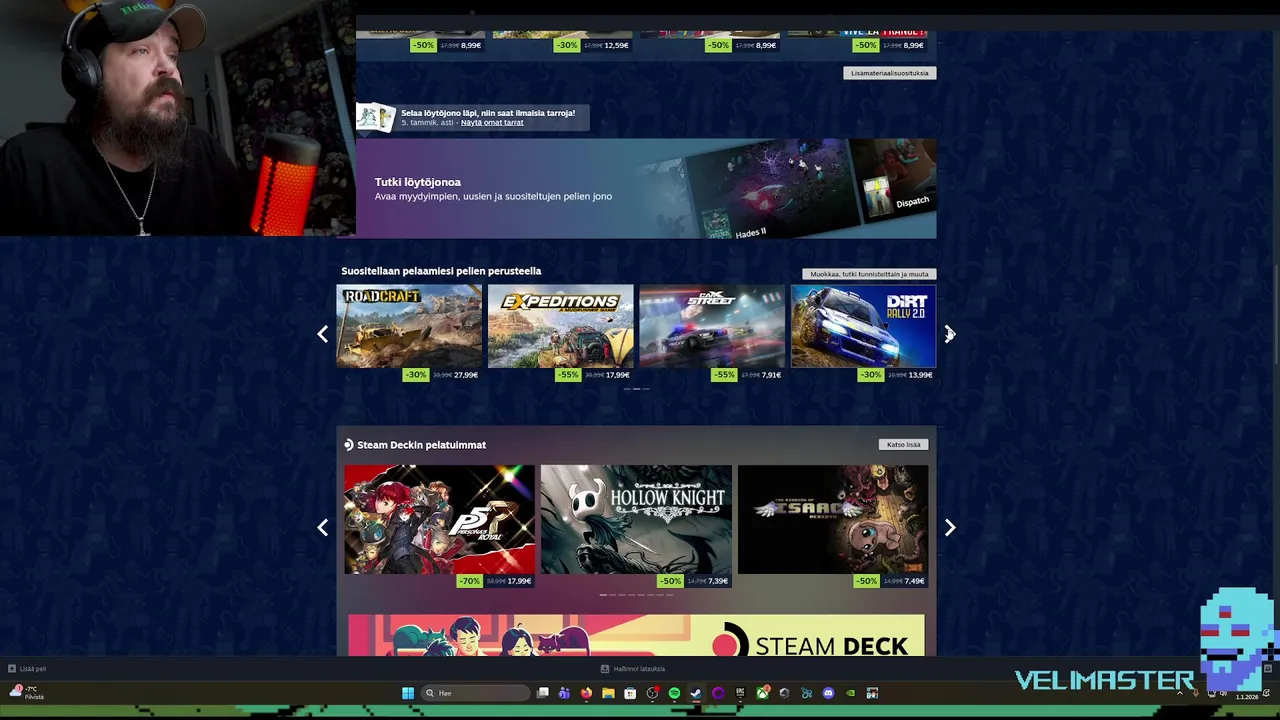Open Microsoft Store from the taskbar
Screen dimensions: 1280x720
tap(630, 693)
